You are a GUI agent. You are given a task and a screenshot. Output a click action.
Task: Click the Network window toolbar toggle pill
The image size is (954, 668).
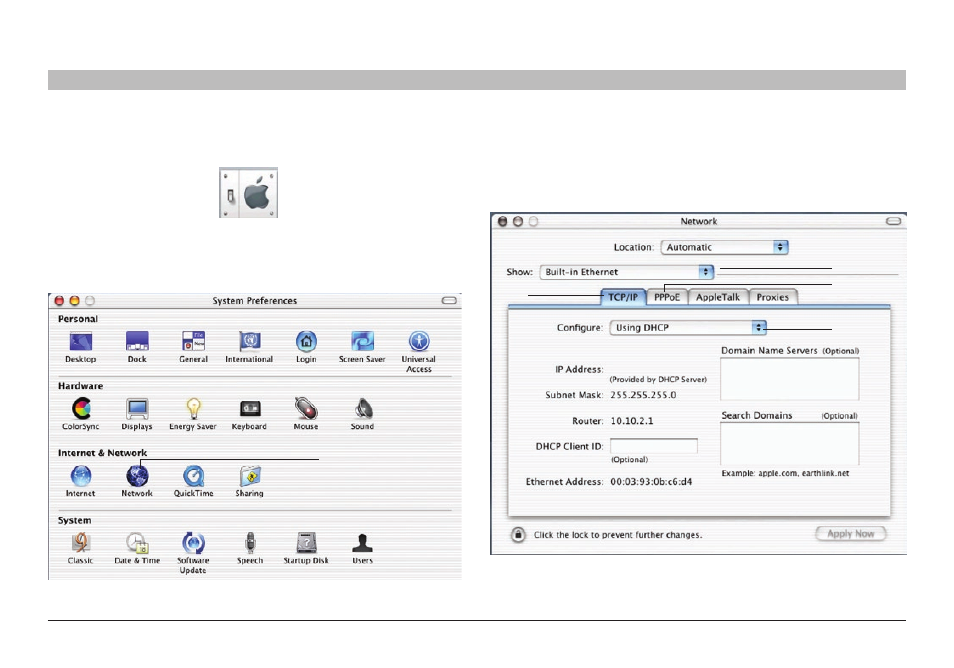coord(893,221)
